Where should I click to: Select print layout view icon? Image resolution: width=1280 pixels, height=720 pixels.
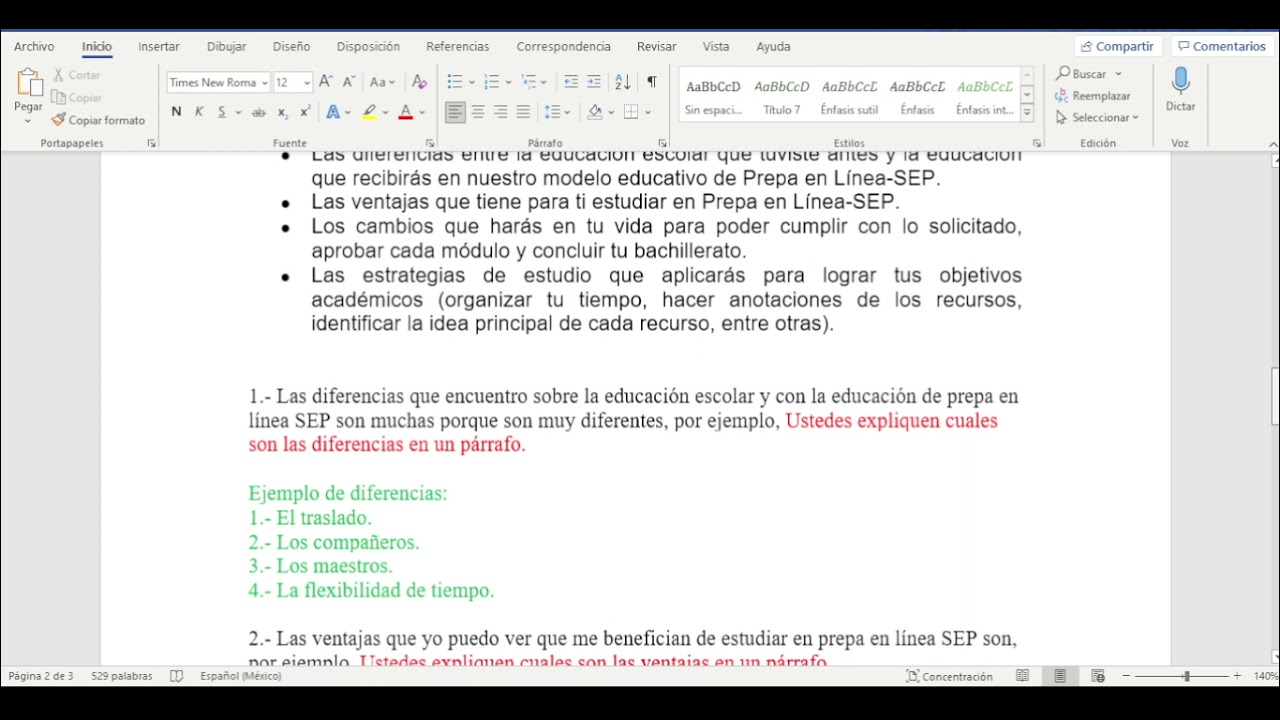[x=1060, y=676]
